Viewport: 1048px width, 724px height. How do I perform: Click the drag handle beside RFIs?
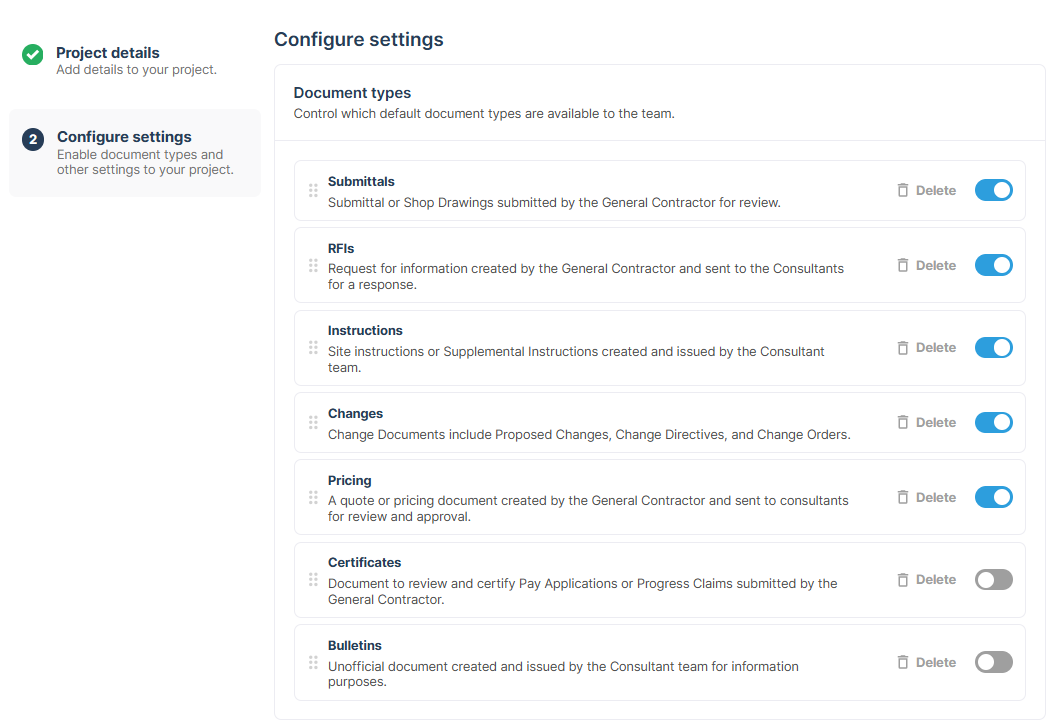(x=313, y=265)
